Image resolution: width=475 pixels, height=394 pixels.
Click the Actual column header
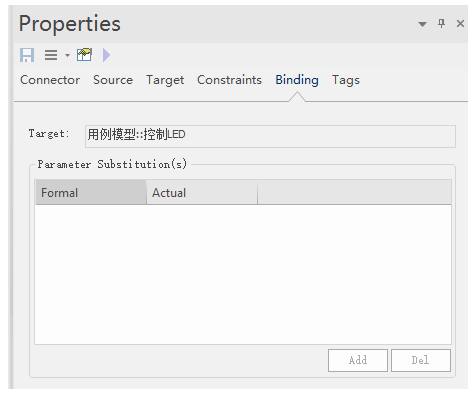pyautogui.click(x=202, y=192)
